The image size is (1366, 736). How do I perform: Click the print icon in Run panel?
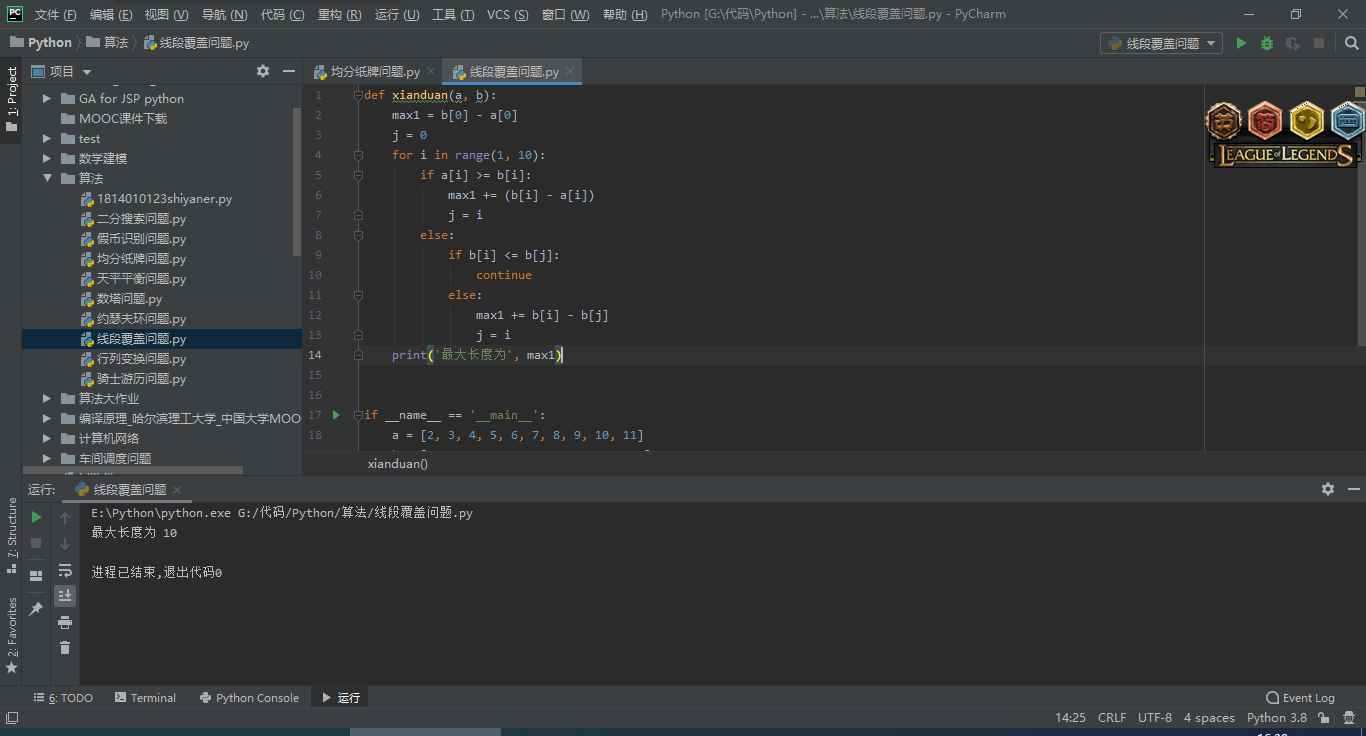[x=65, y=622]
